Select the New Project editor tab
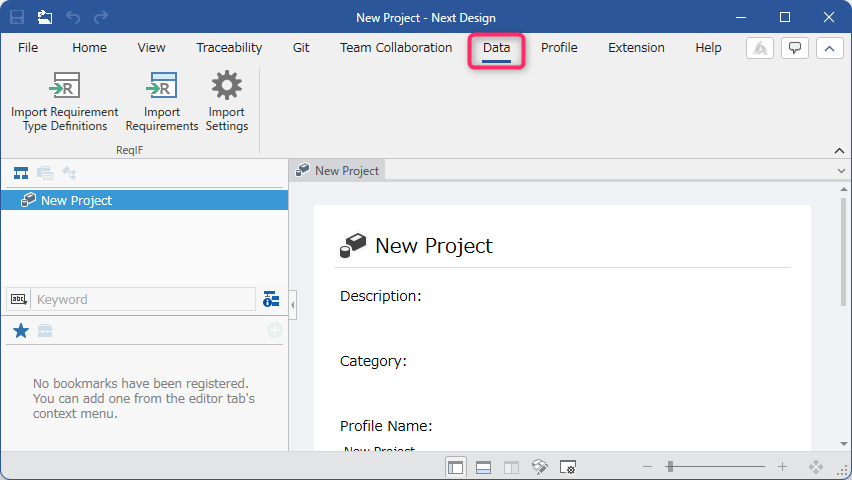Image resolution: width=852 pixels, height=480 pixels. coord(337,170)
